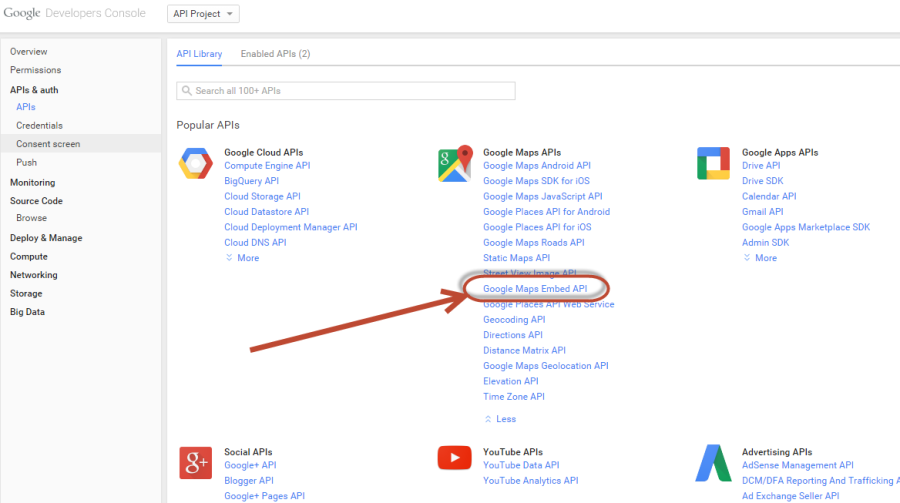Image resolution: width=900 pixels, height=503 pixels.
Task: Click the Google Apps APIs icon
Action: [x=713, y=164]
